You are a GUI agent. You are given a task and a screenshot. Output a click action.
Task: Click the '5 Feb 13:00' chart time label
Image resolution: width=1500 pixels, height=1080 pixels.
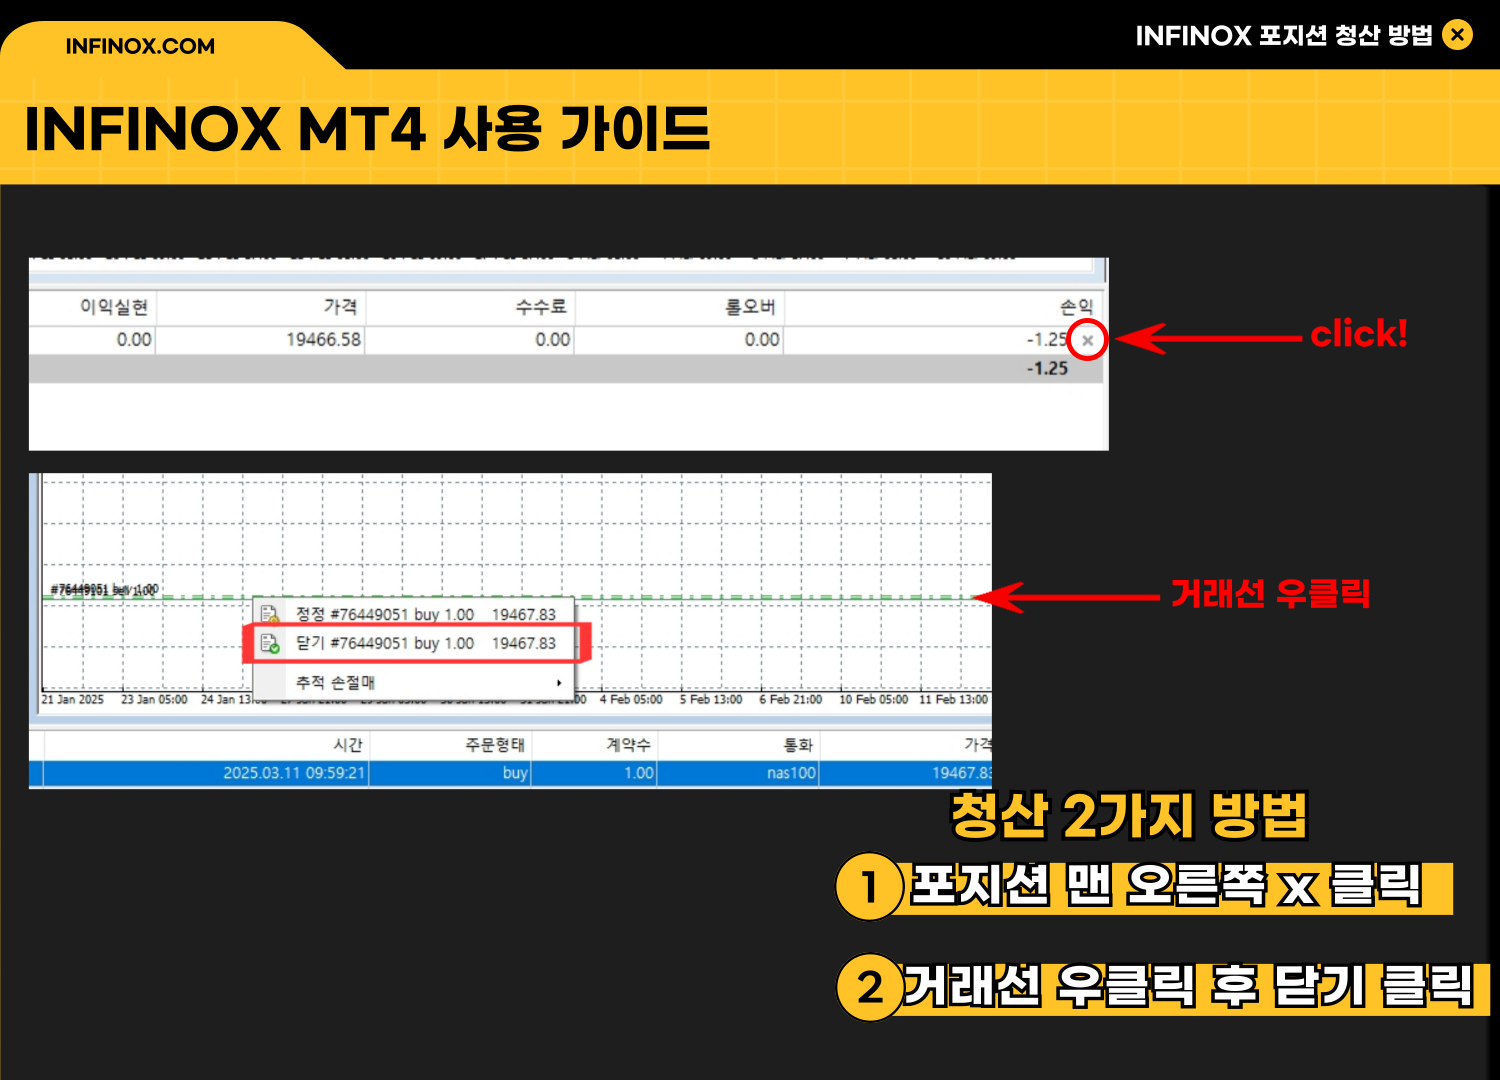711,700
